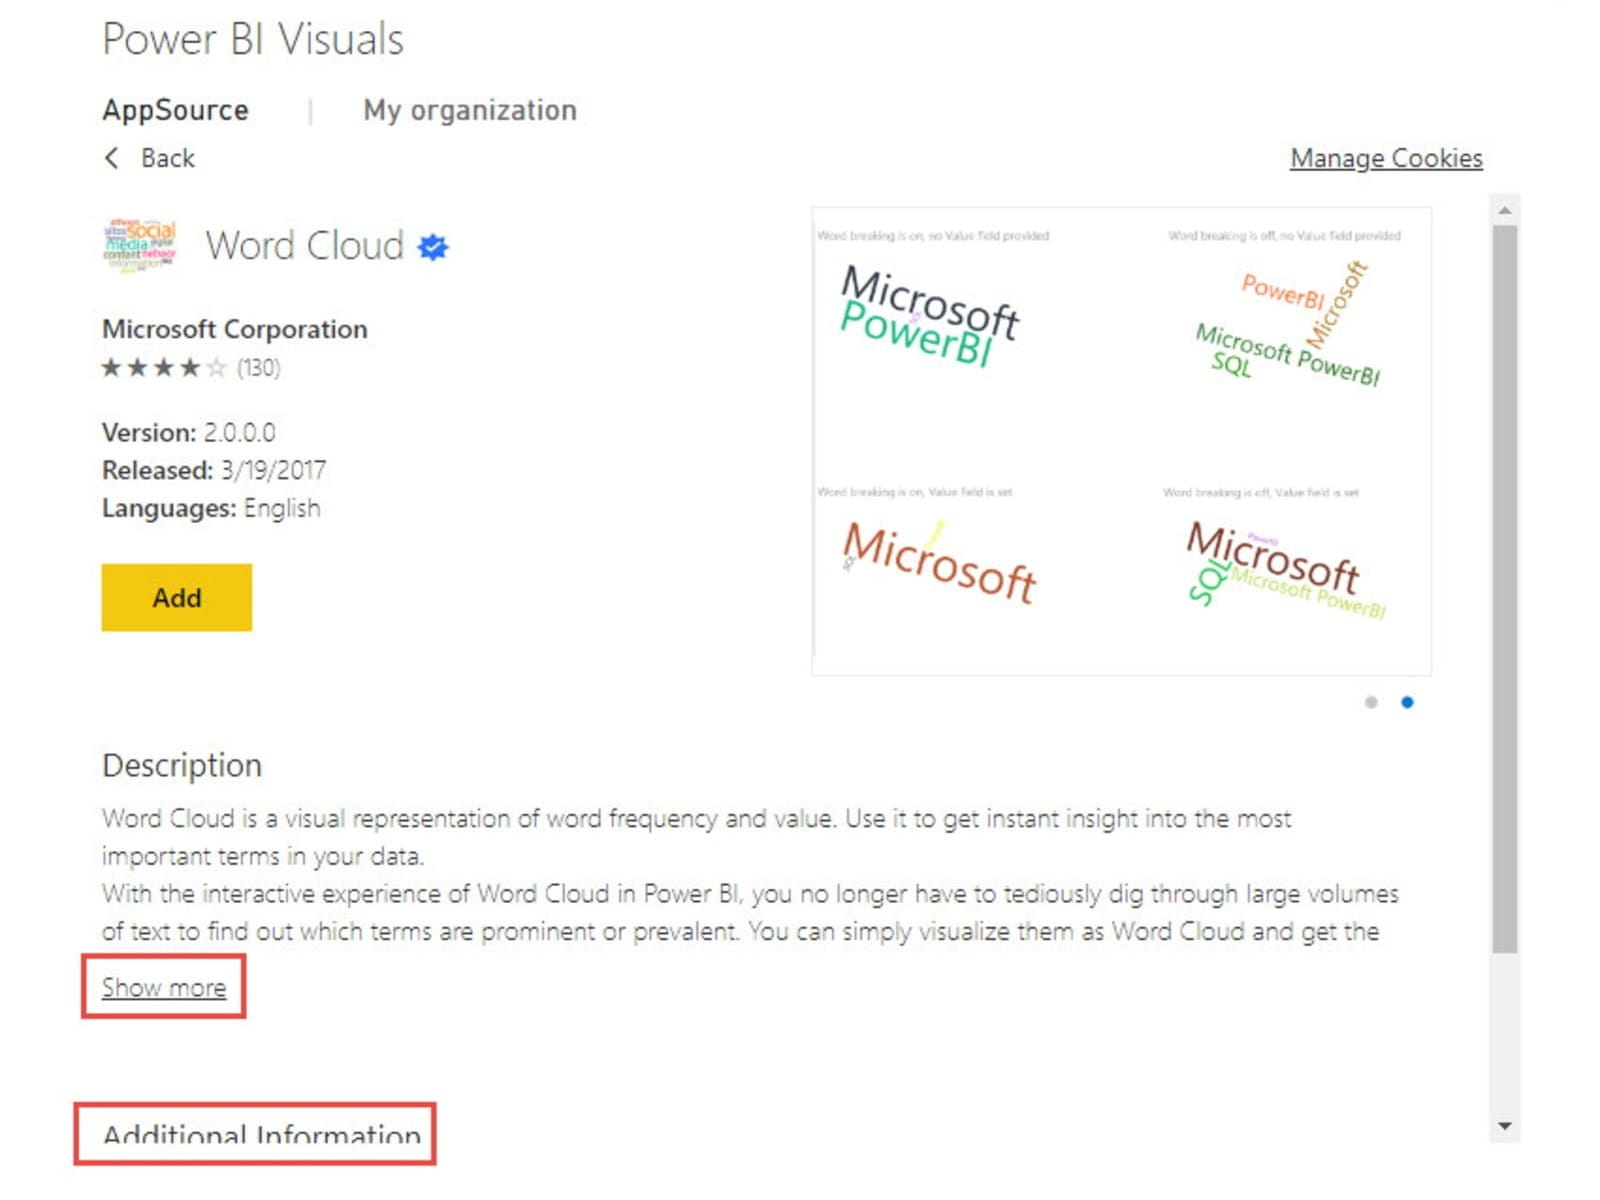The height and width of the screenshot is (1200, 1600).
Task: Click the Back arrow chevron icon
Action: click(112, 158)
